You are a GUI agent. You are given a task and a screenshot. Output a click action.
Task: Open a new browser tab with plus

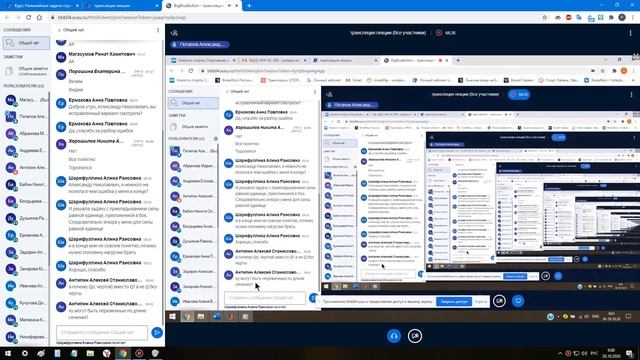point(249,6)
